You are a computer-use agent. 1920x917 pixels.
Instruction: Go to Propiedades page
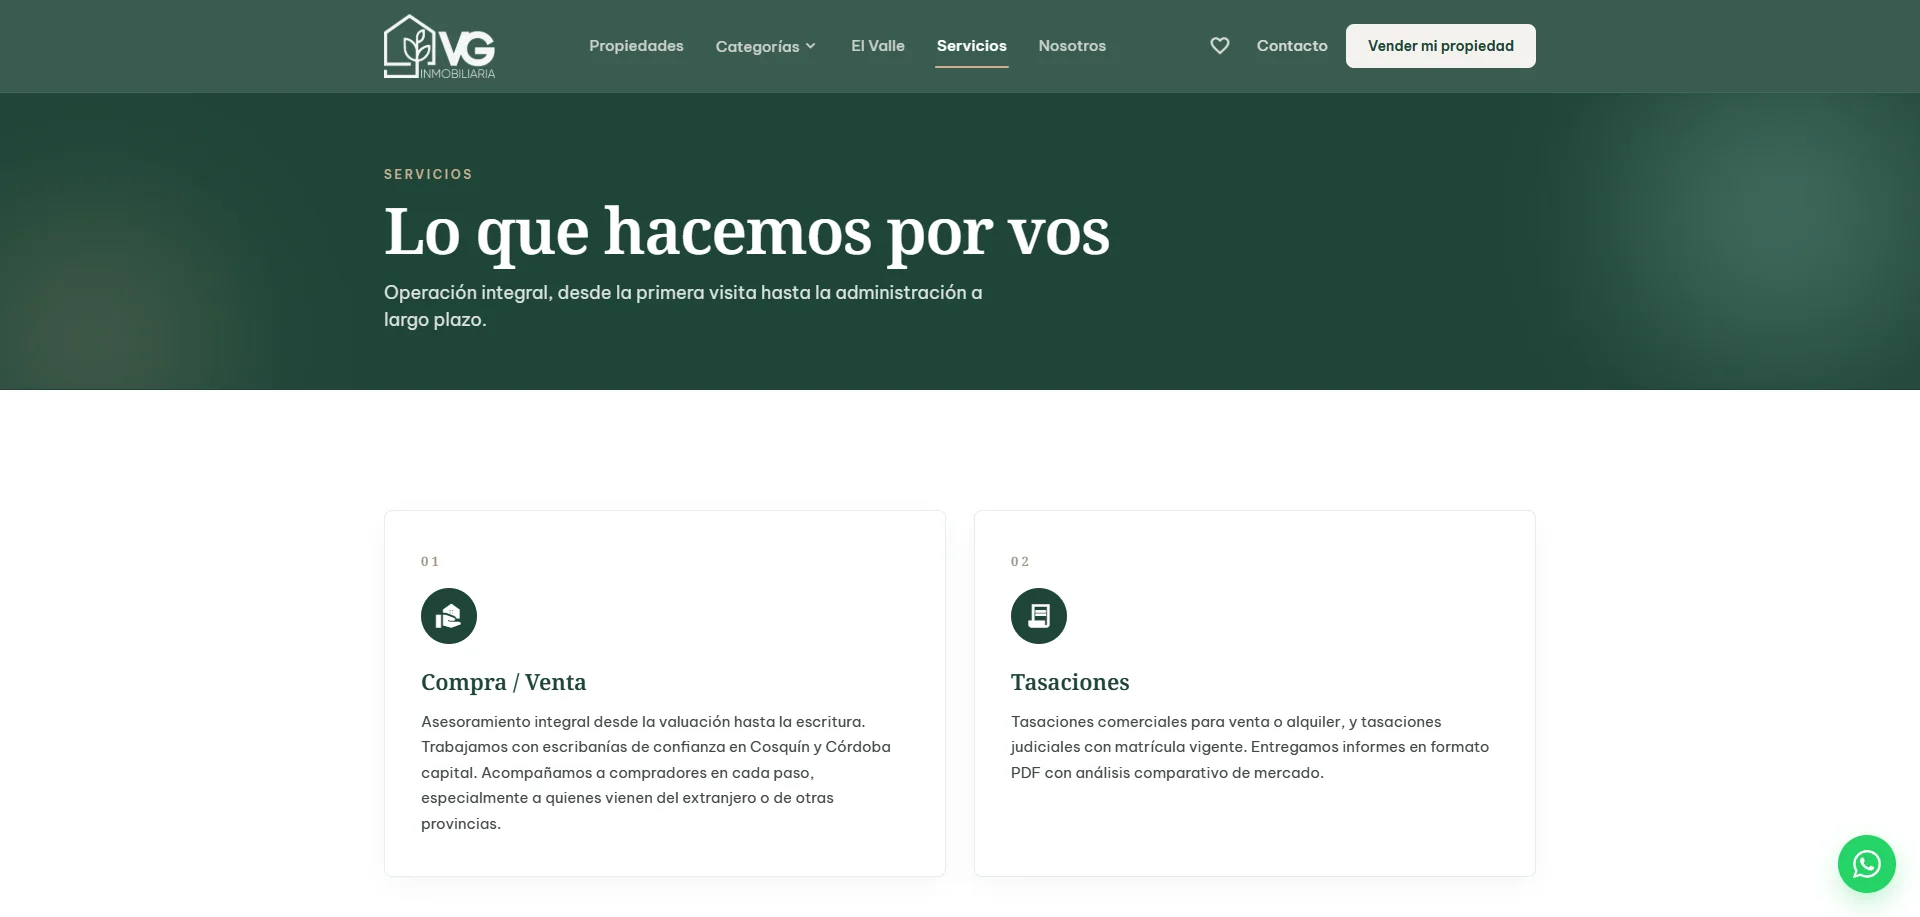click(636, 46)
